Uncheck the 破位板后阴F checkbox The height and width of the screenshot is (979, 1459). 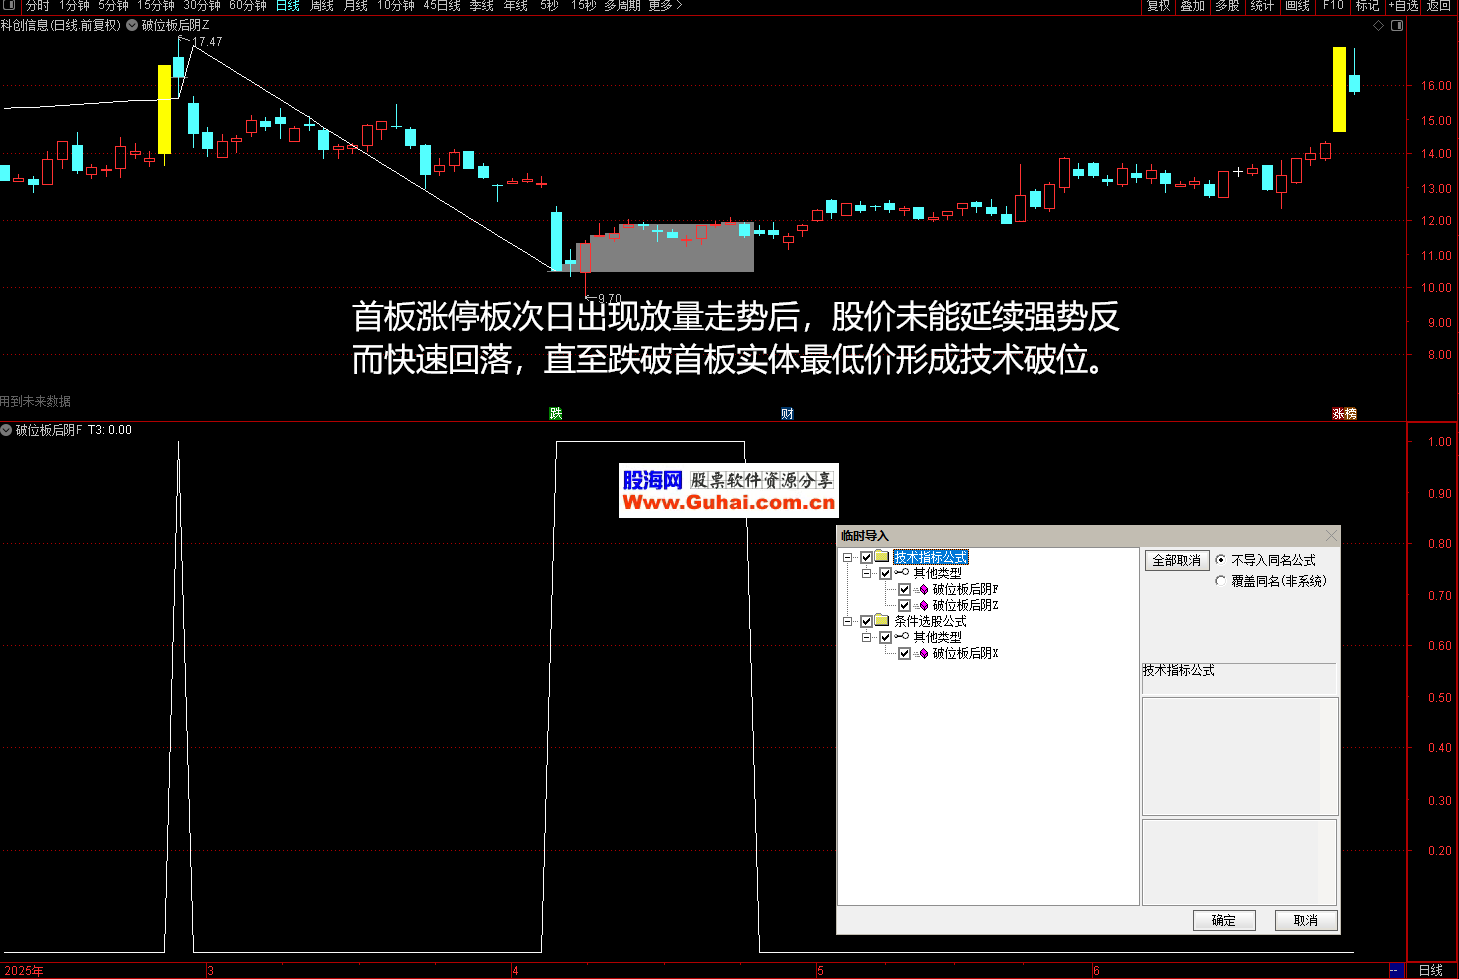click(904, 589)
